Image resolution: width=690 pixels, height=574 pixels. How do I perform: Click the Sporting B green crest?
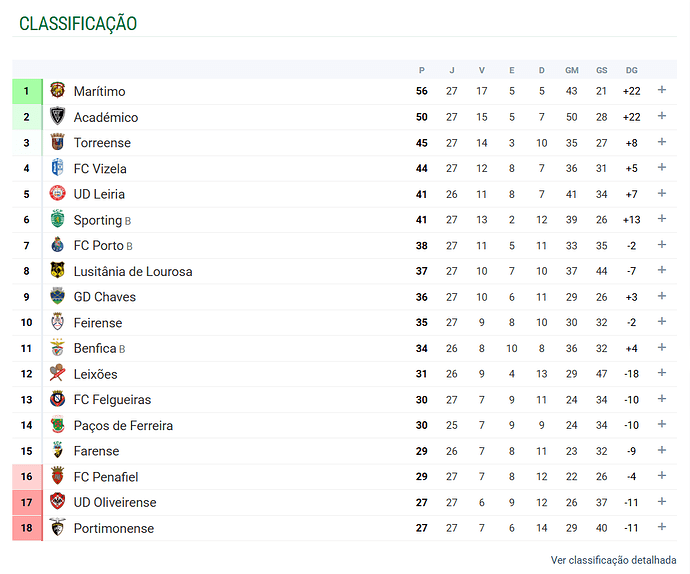57,220
